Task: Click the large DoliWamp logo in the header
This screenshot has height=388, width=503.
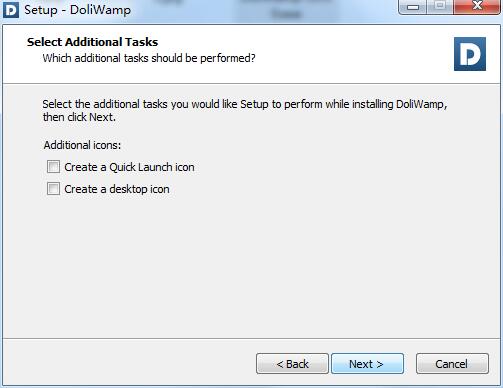Action: point(470,54)
